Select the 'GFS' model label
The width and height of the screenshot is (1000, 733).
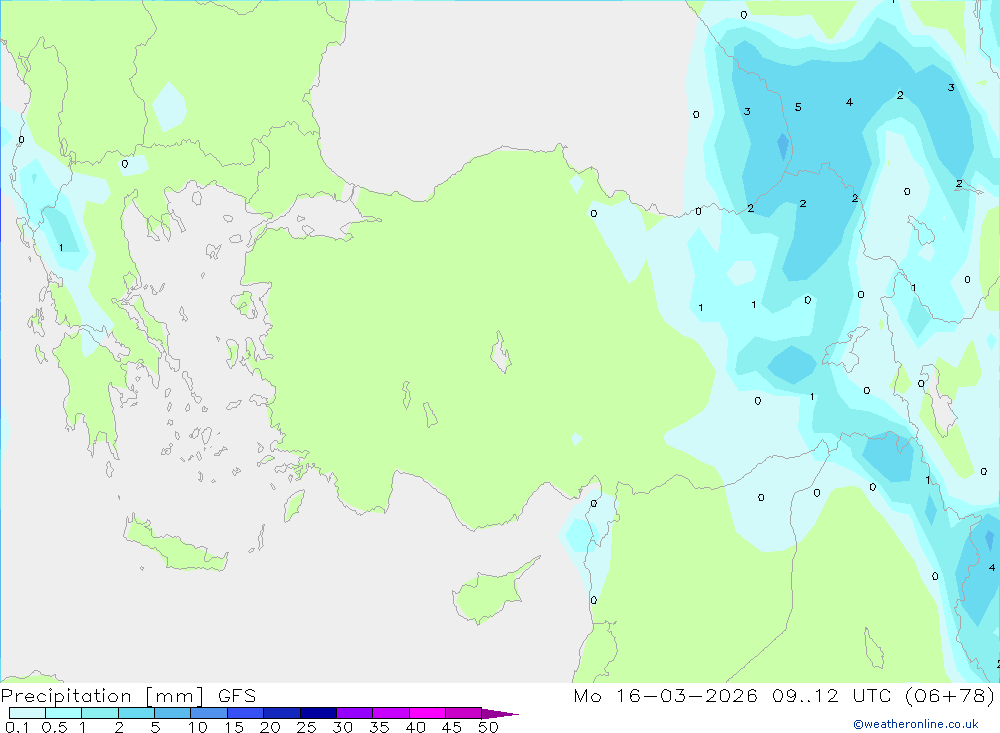click(x=237, y=696)
